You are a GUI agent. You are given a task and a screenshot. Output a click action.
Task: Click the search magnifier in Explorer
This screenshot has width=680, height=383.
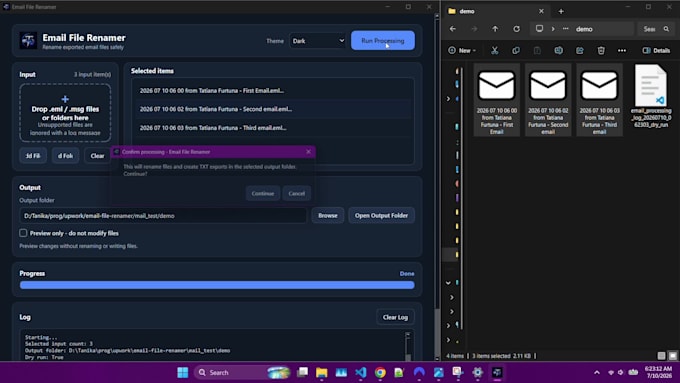pos(666,29)
